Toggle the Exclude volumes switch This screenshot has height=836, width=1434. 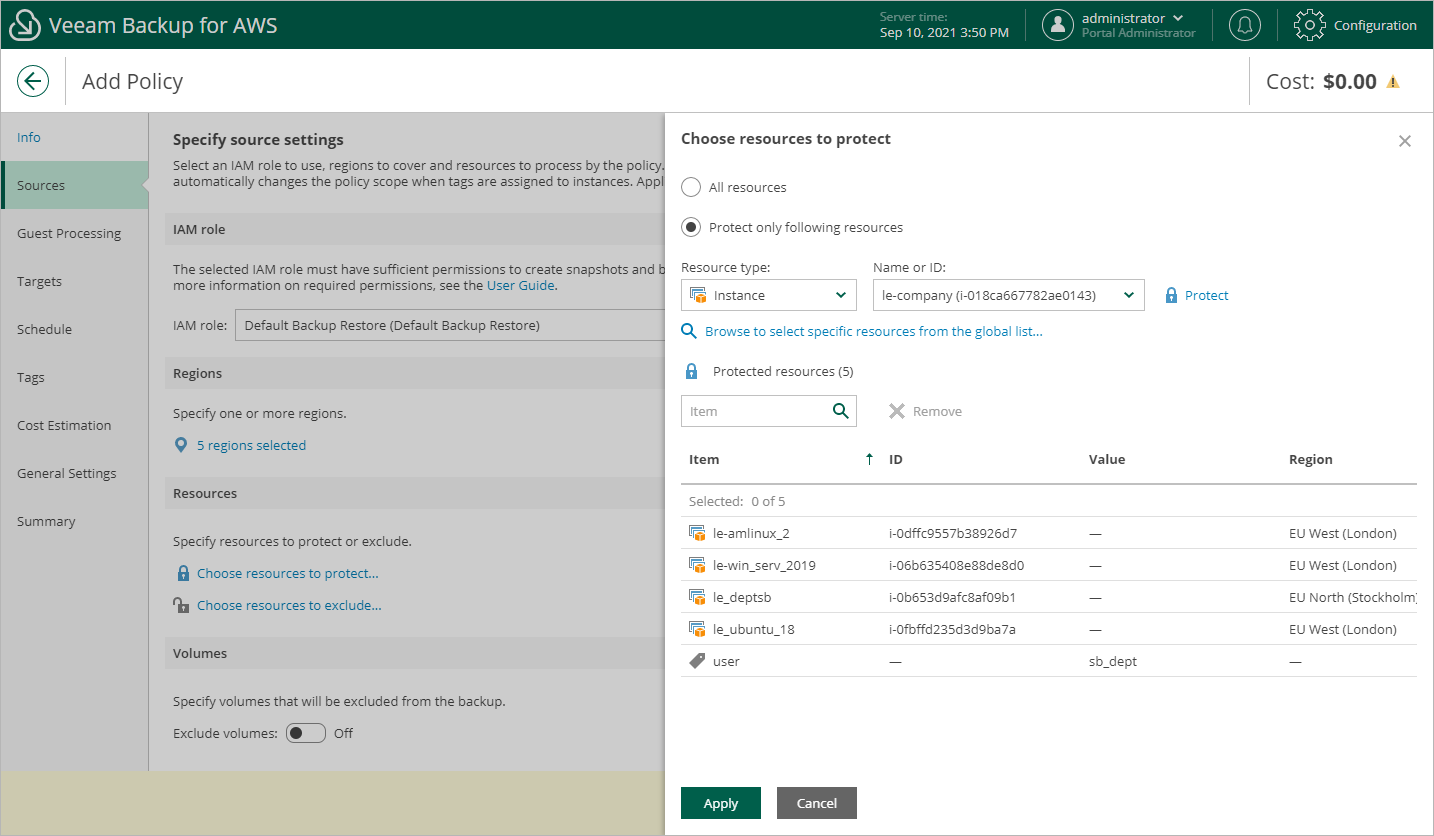tap(306, 733)
